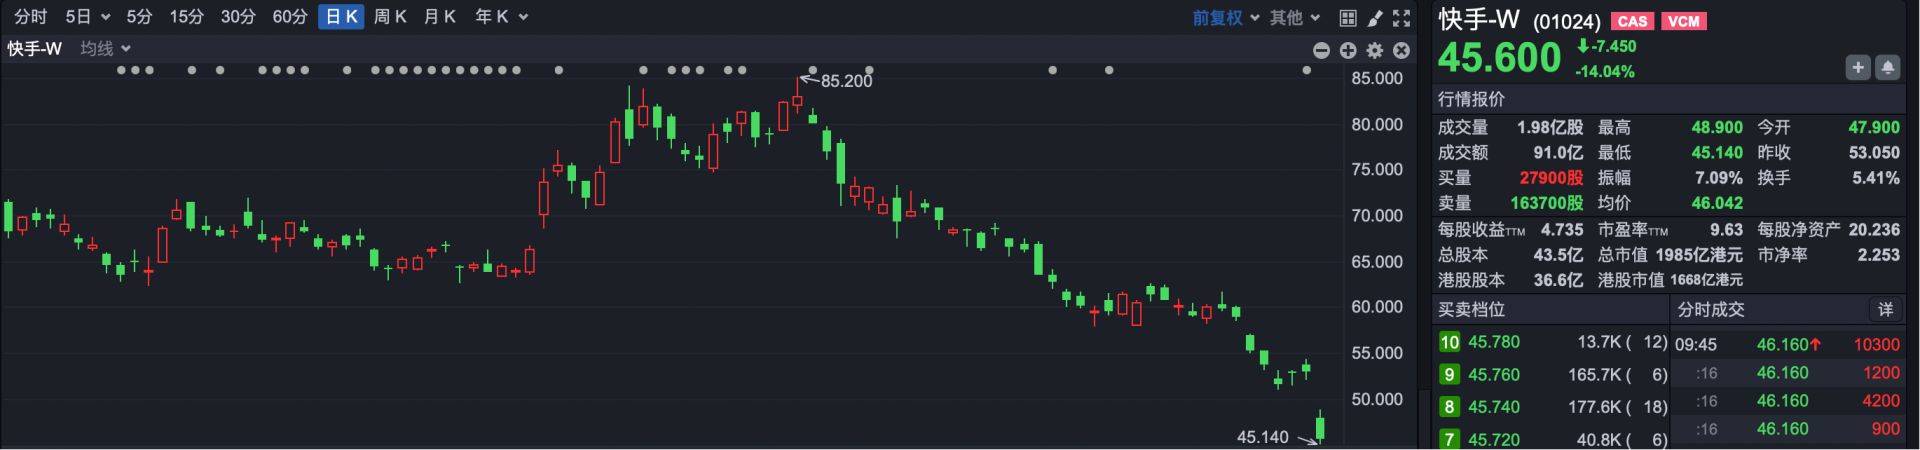Close the indicator with X icon
This screenshot has height=450, width=1920.
pyautogui.click(x=1402, y=50)
